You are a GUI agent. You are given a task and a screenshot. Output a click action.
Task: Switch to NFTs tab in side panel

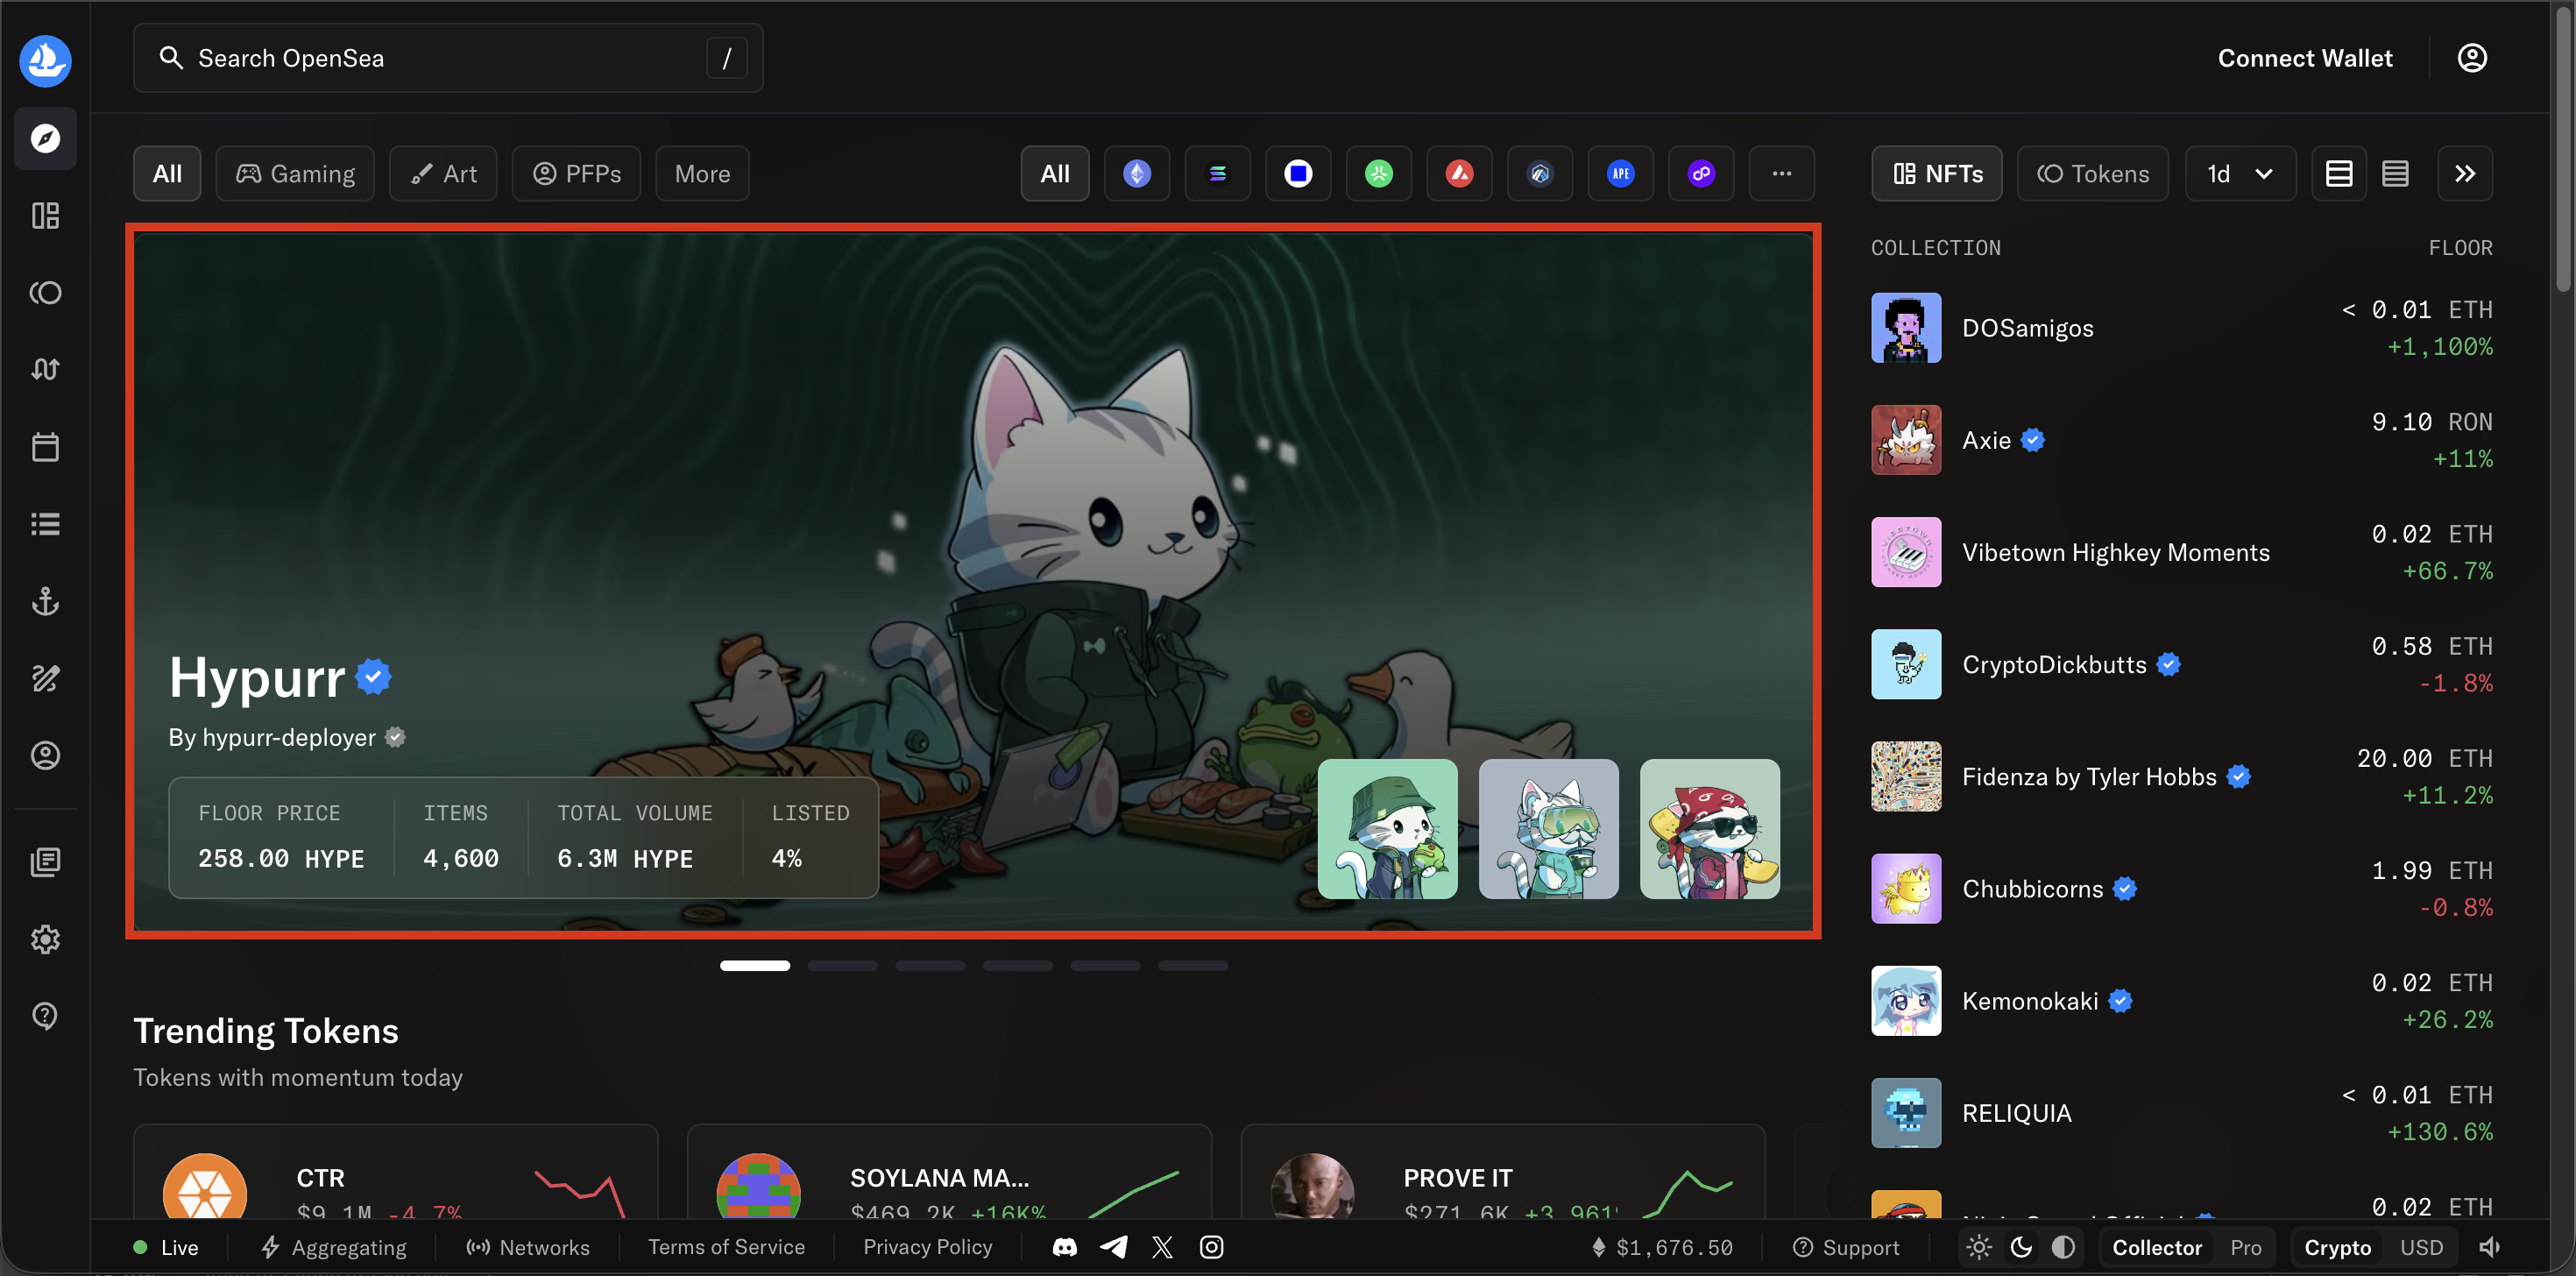(x=1937, y=174)
